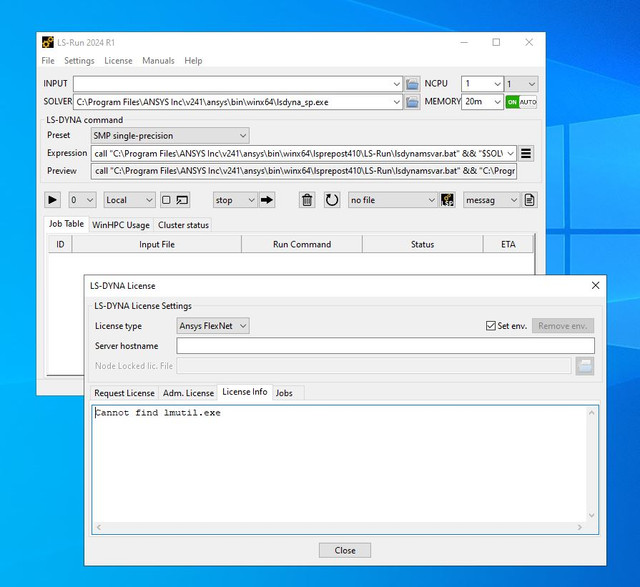This screenshot has width=640, height=587.
Task: Click the trash can delete icon
Action: click(x=307, y=200)
